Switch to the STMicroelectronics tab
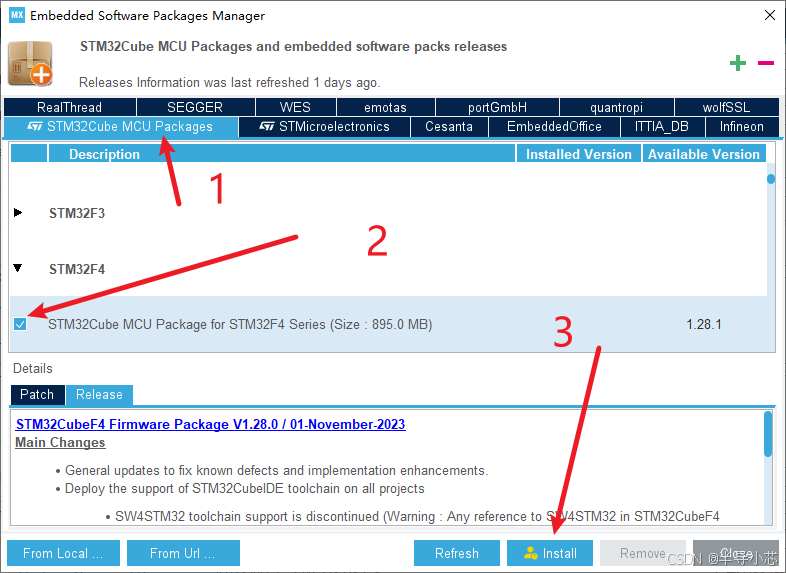The width and height of the screenshot is (786, 573). [324, 127]
